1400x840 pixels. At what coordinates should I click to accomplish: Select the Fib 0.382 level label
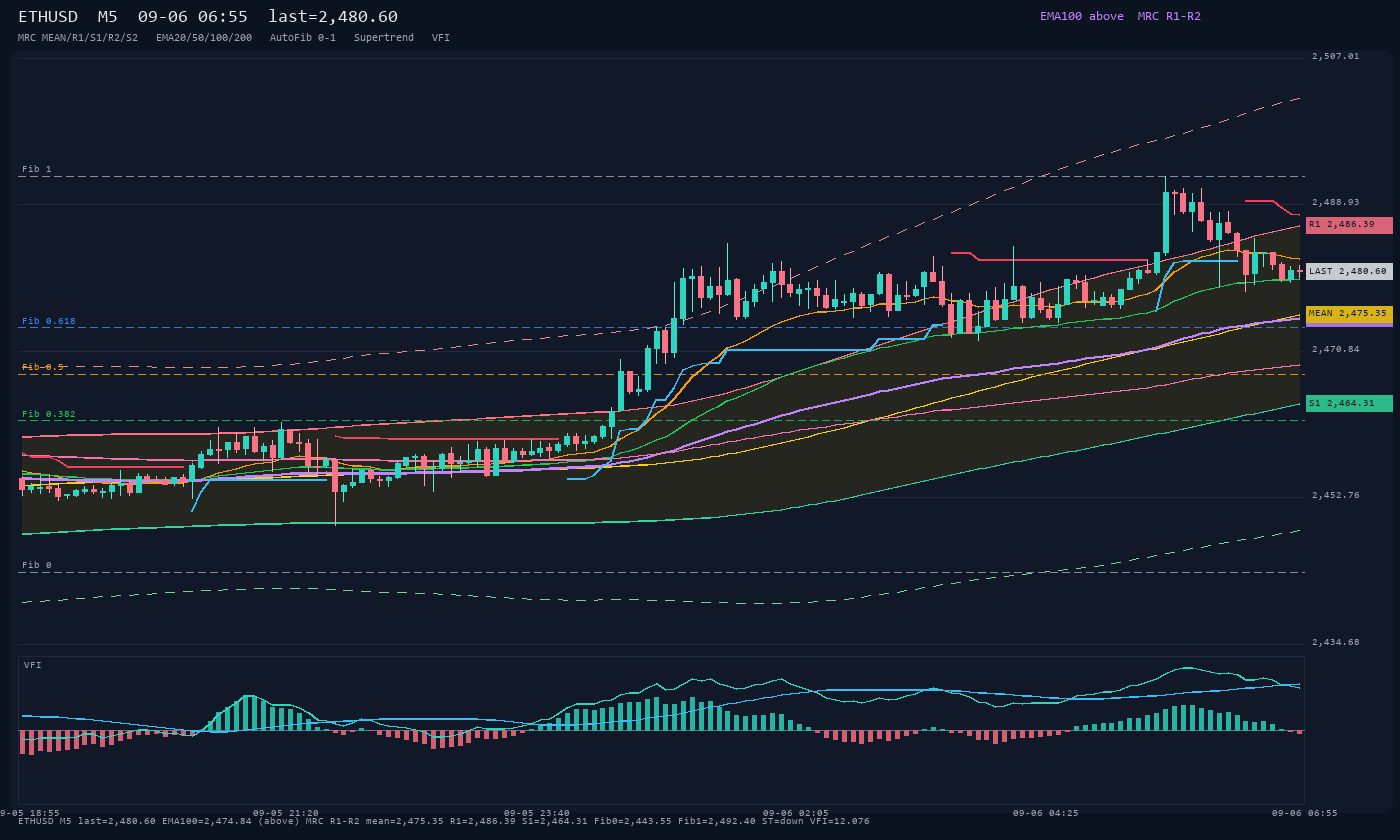(49, 414)
